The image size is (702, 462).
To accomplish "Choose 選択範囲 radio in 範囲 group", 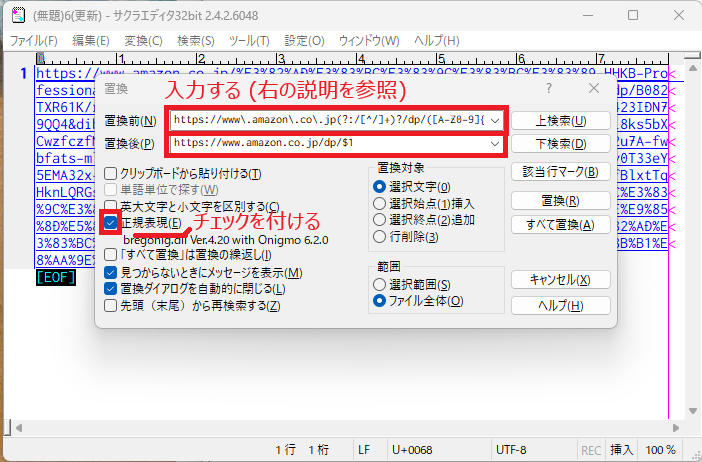I will pos(379,284).
